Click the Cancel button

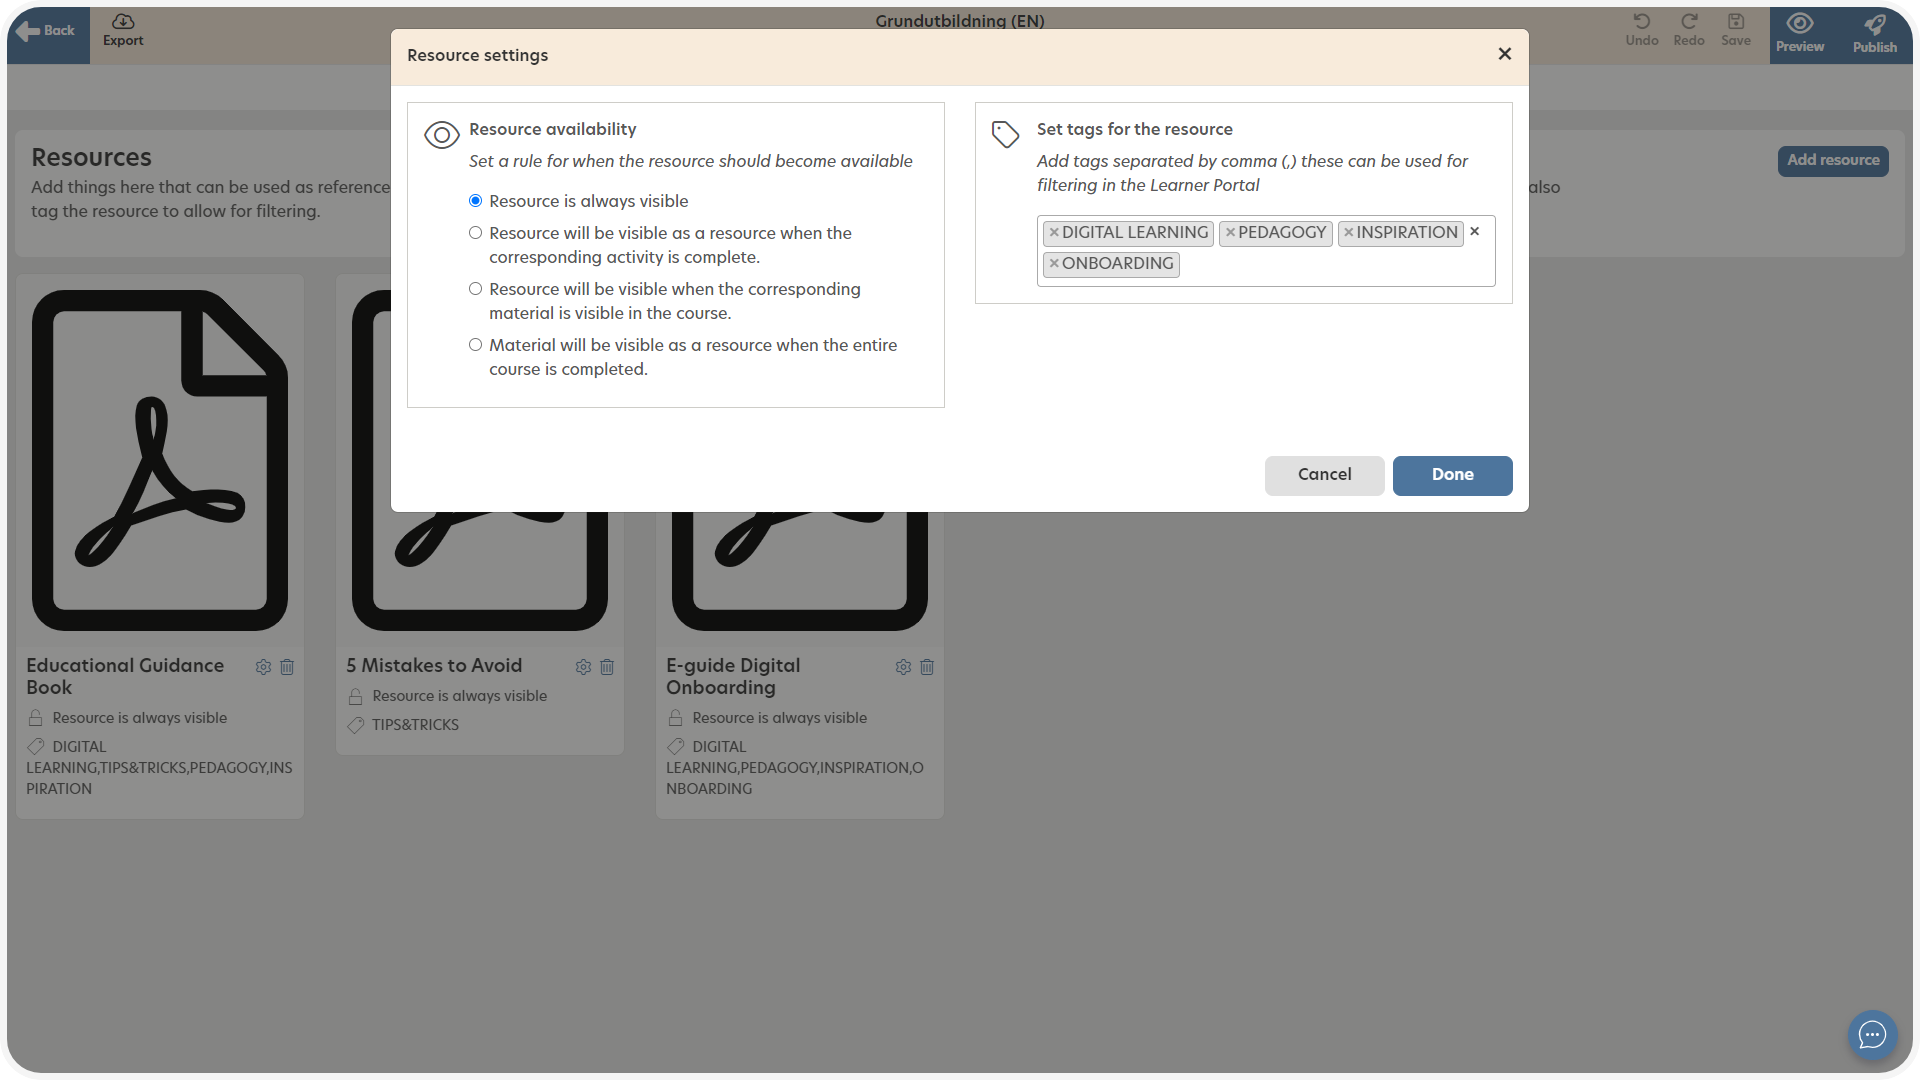(x=1324, y=475)
